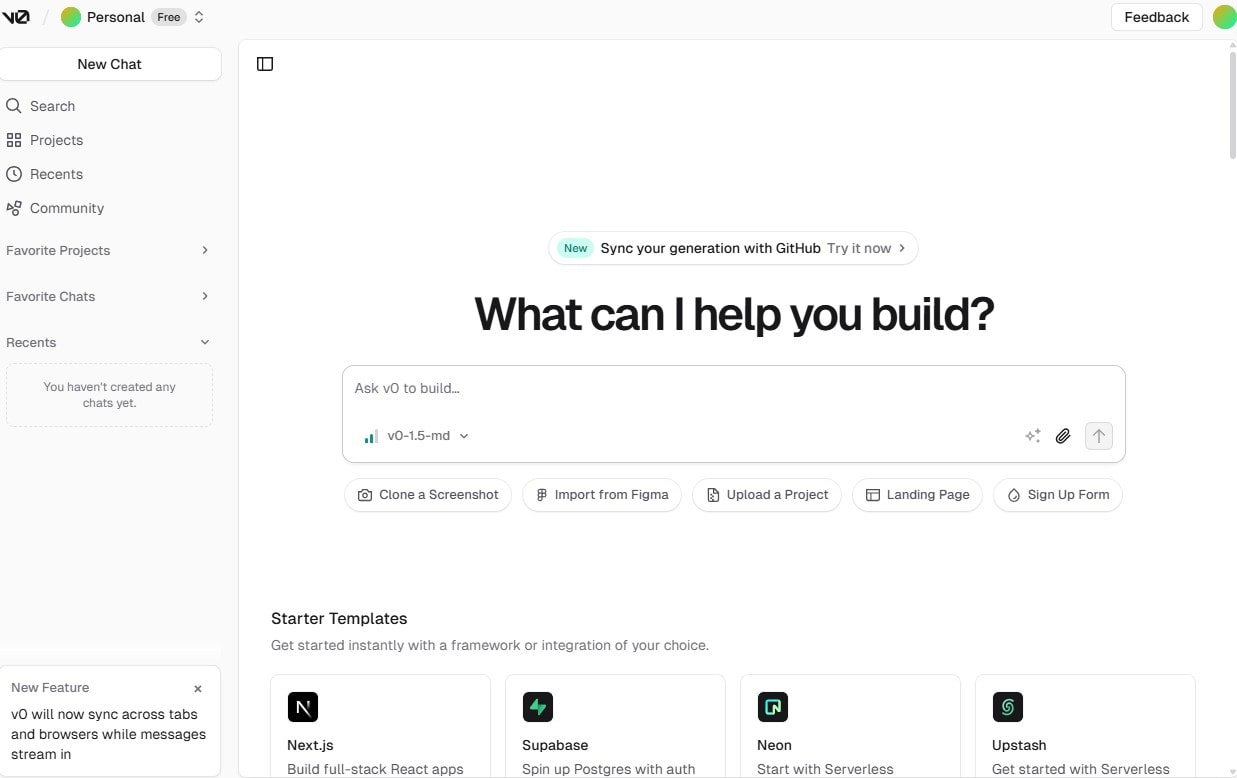
Task: Go to Community in the sidebar
Action: (x=66, y=208)
